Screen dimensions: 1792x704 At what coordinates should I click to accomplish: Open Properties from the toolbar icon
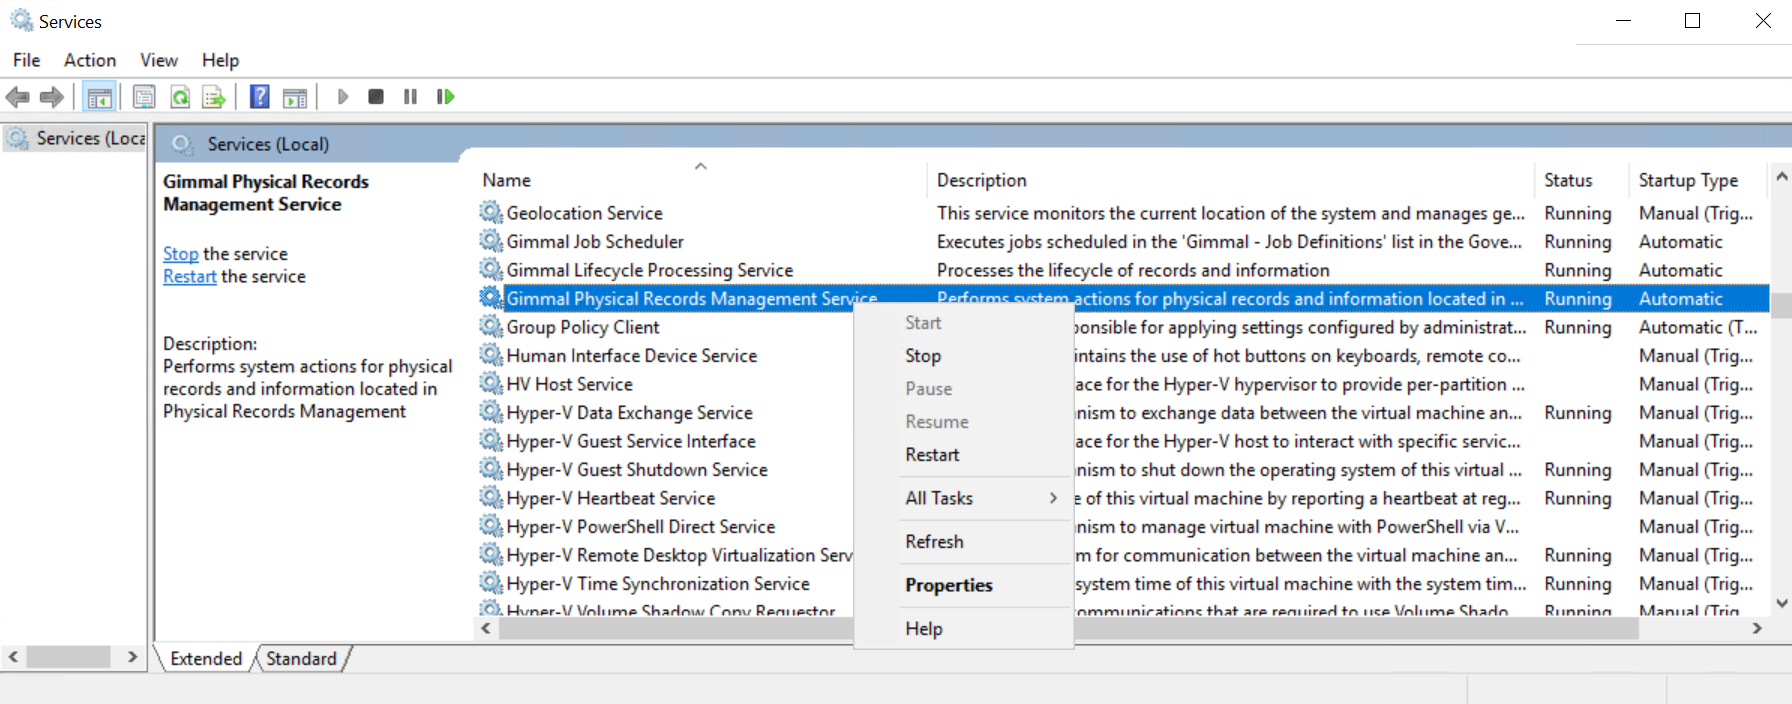[x=144, y=97]
